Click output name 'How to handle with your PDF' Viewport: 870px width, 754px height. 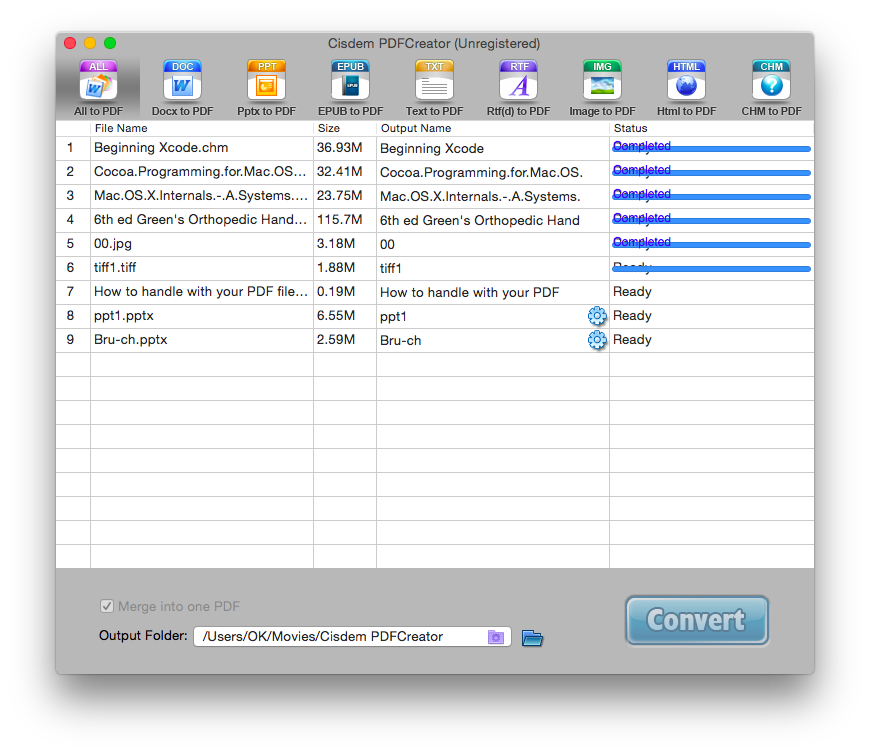point(469,292)
